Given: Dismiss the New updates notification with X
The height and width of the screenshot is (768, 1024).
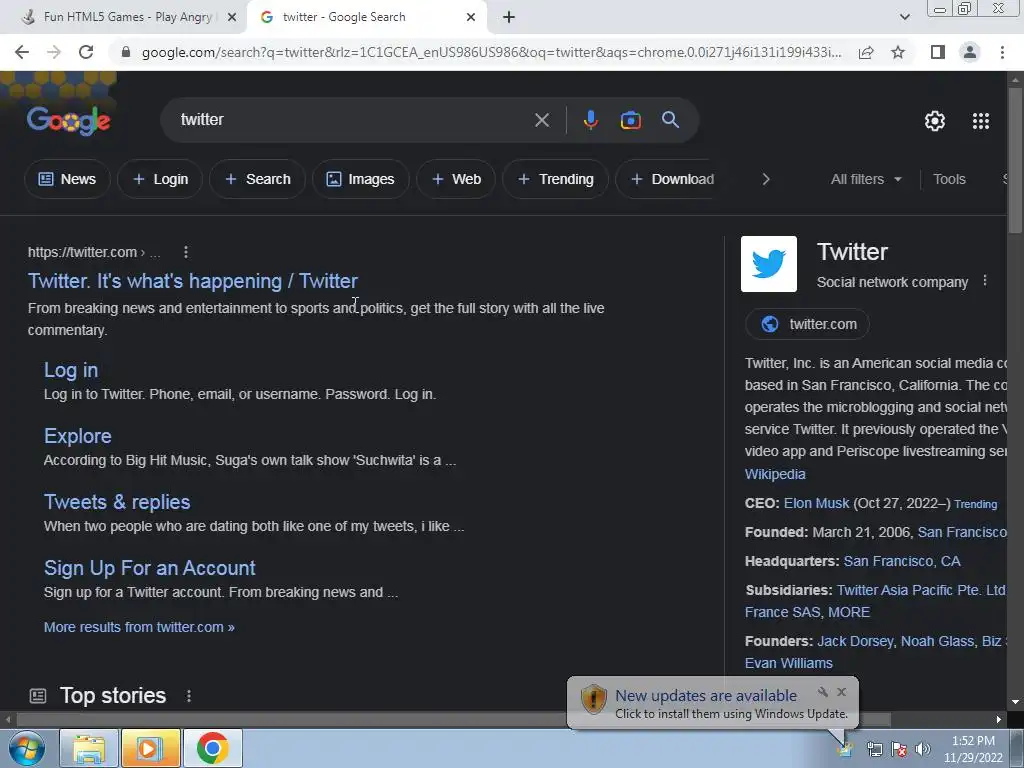Looking at the screenshot, I should (841, 692).
